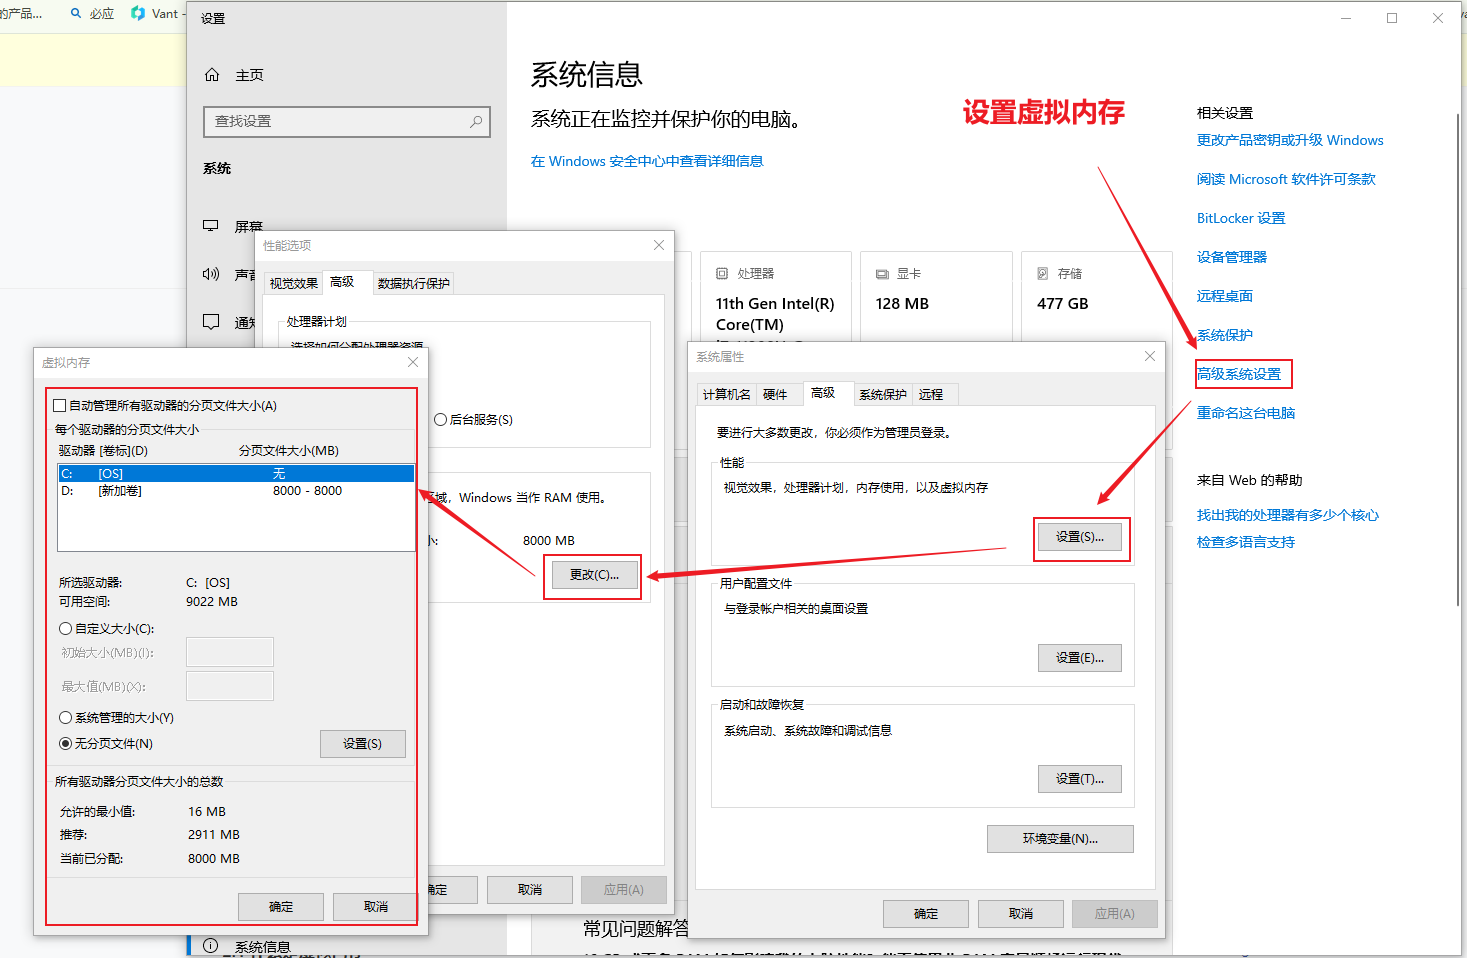Image resolution: width=1467 pixels, height=958 pixels.
Task: Click the Notifications icon in sidebar
Action: tap(211, 322)
